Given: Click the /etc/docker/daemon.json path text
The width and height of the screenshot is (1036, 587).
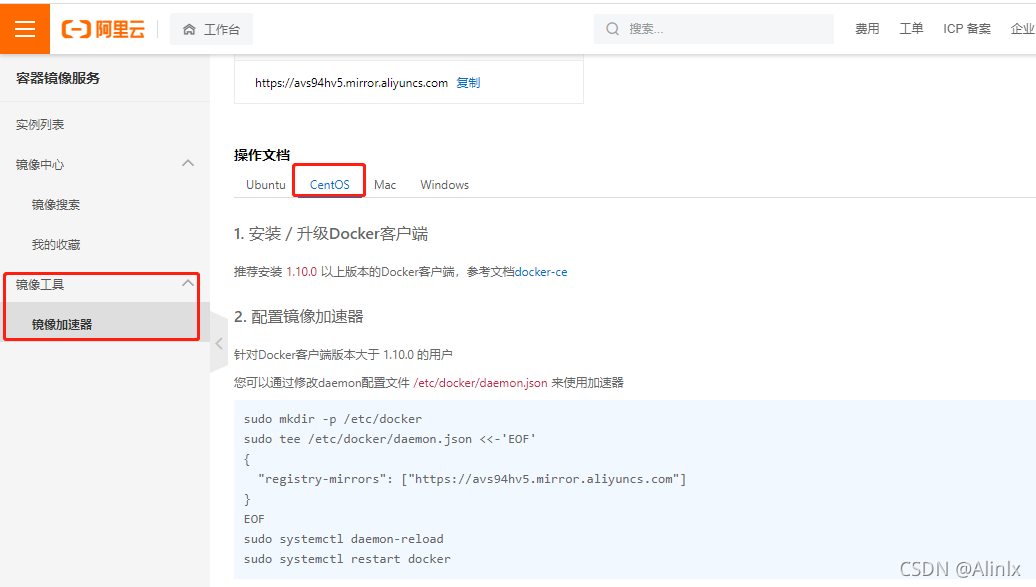Looking at the screenshot, I should click(480, 383).
